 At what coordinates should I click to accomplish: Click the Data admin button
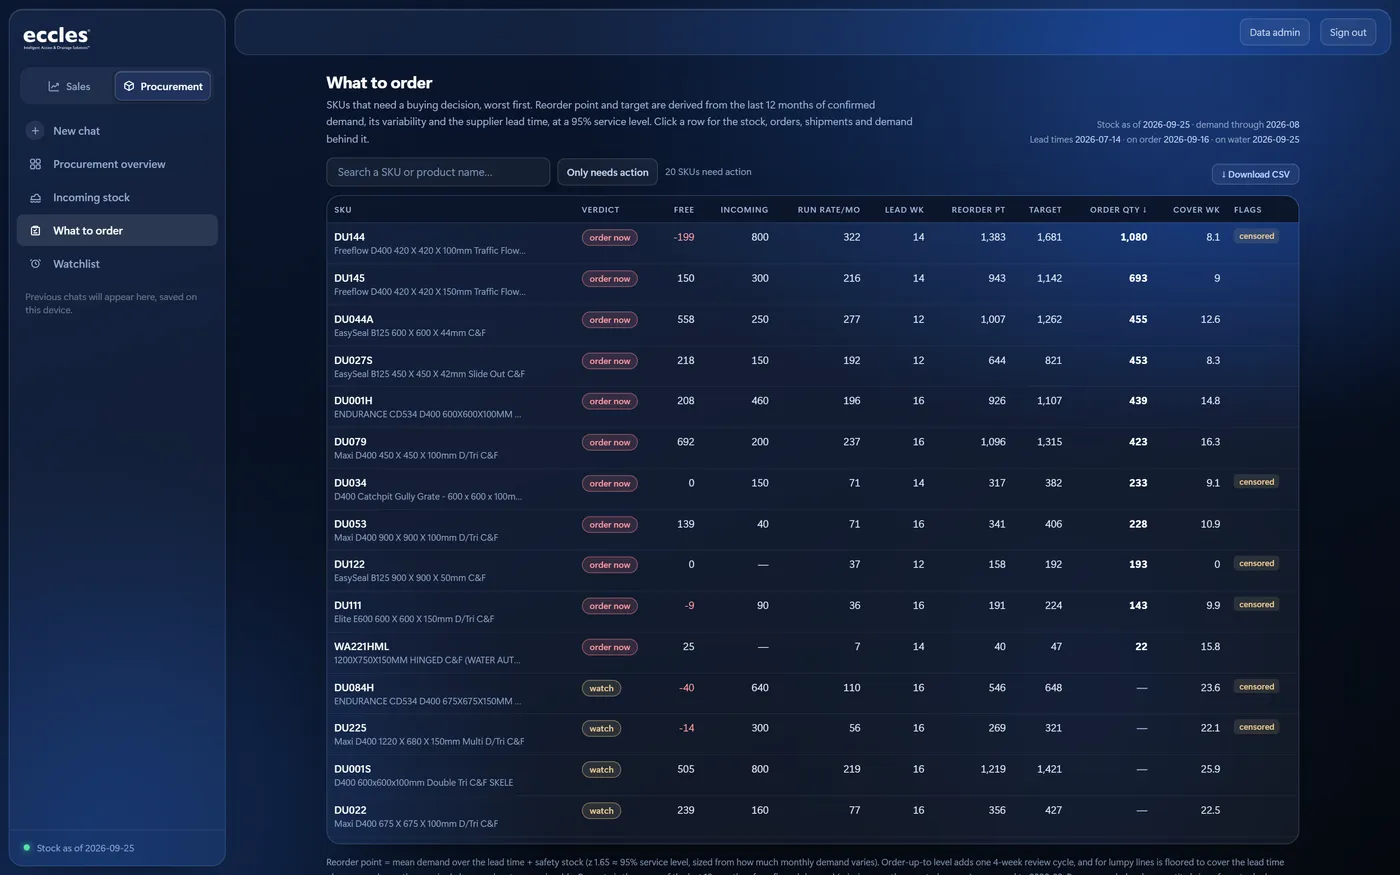(x=1275, y=32)
